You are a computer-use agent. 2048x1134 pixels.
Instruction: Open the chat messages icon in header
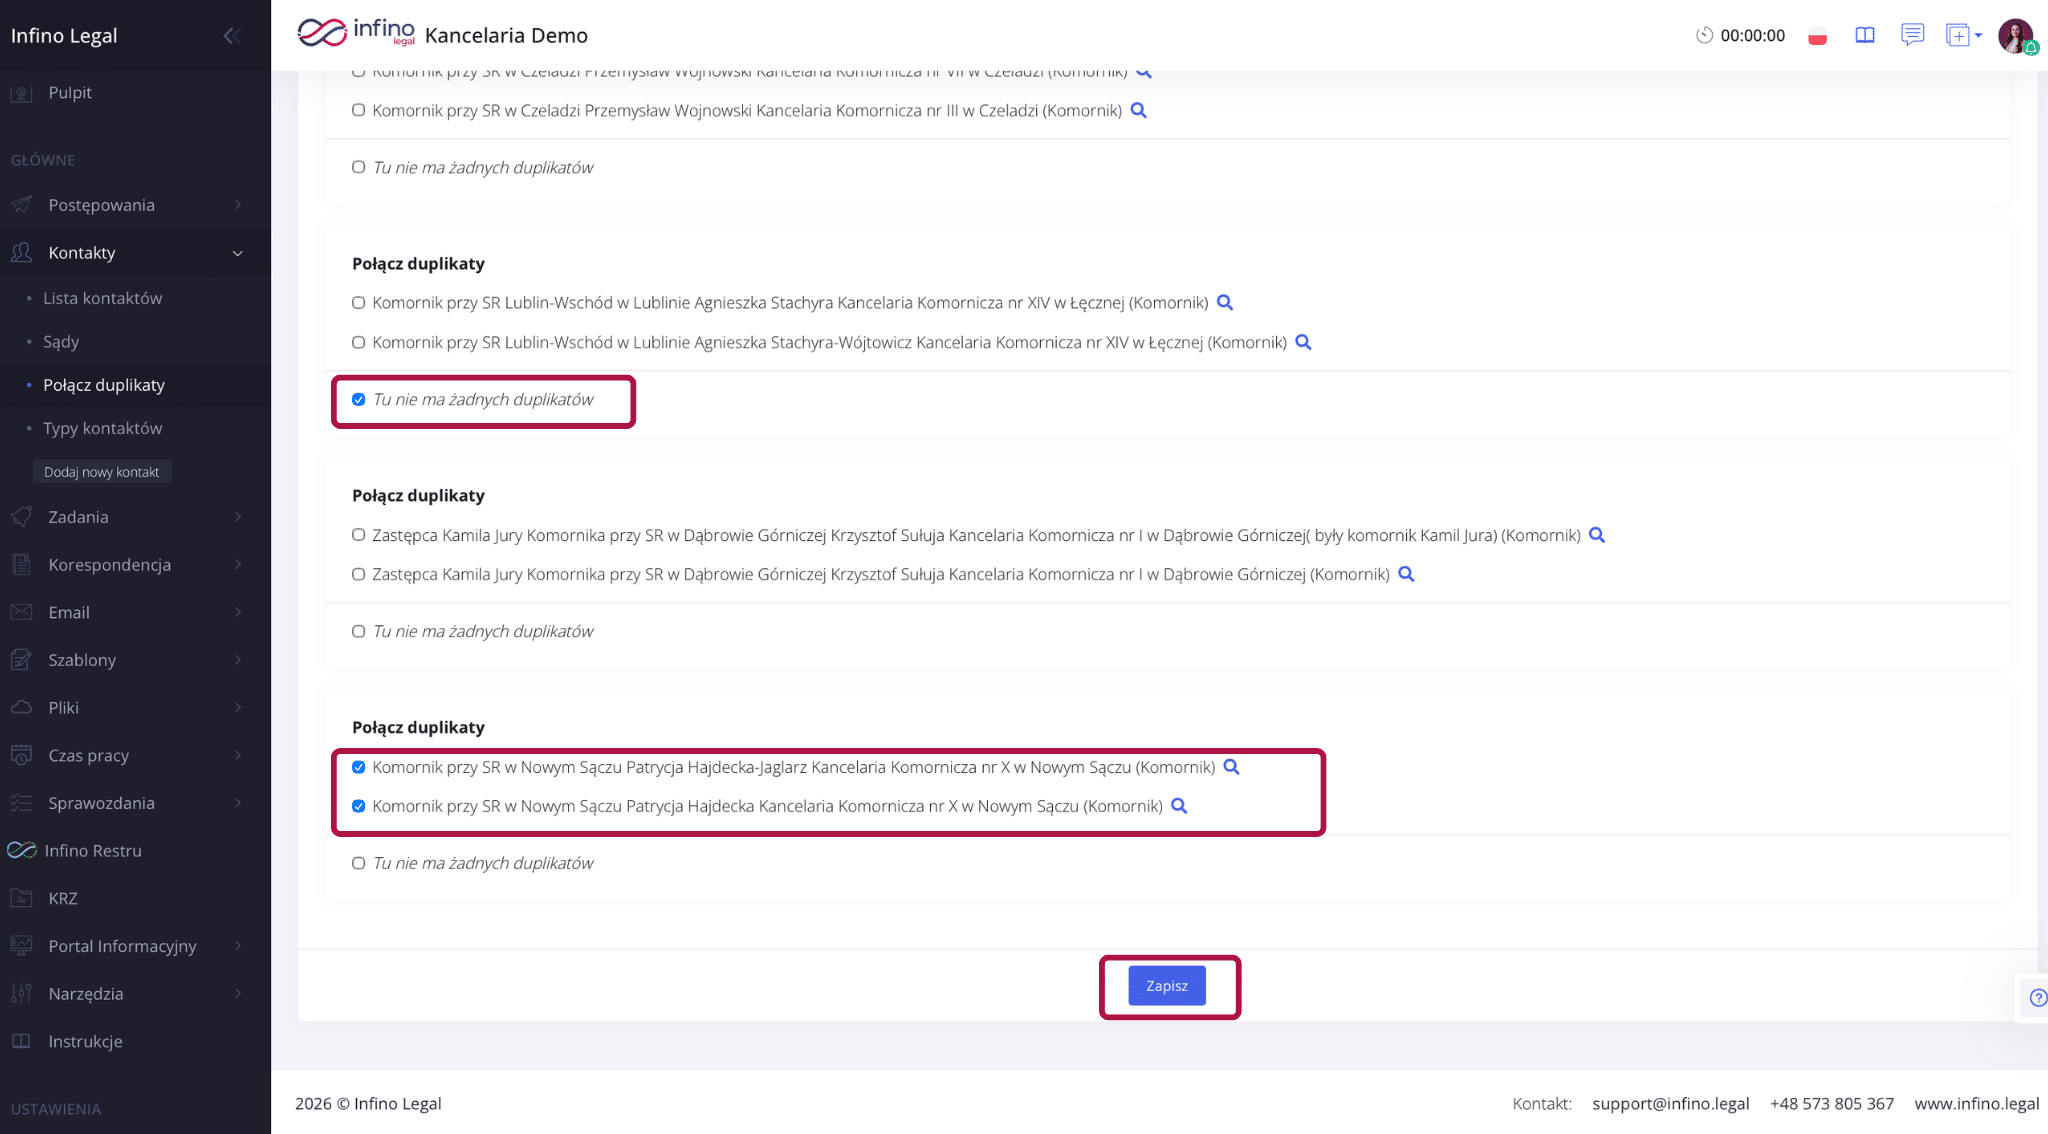click(1912, 35)
